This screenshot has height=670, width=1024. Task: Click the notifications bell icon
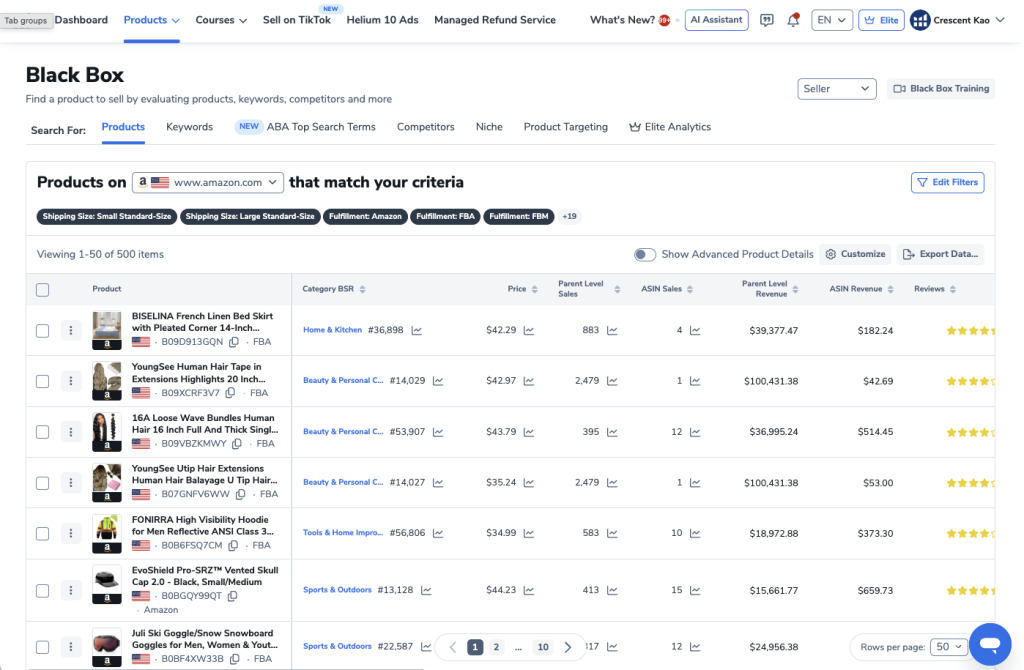click(793, 20)
